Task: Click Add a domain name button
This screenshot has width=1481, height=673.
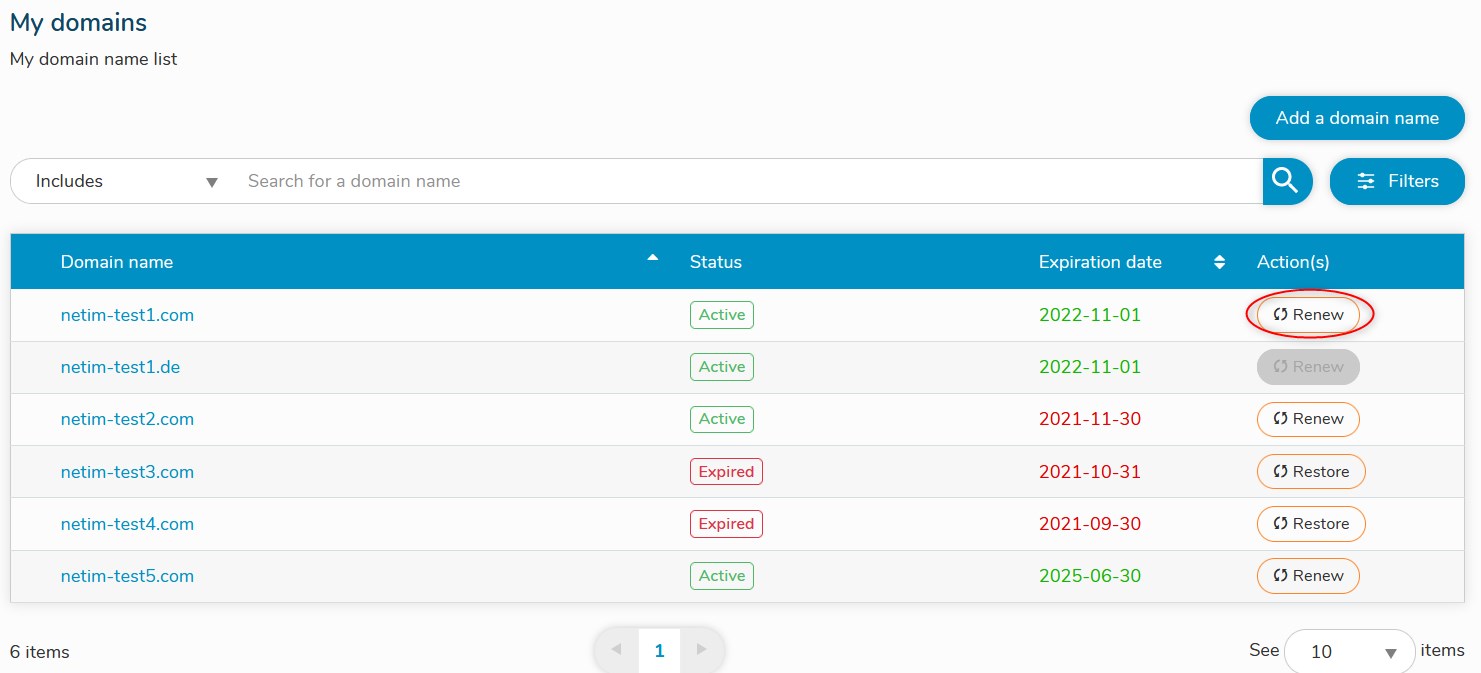Action: click(1357, 118)
